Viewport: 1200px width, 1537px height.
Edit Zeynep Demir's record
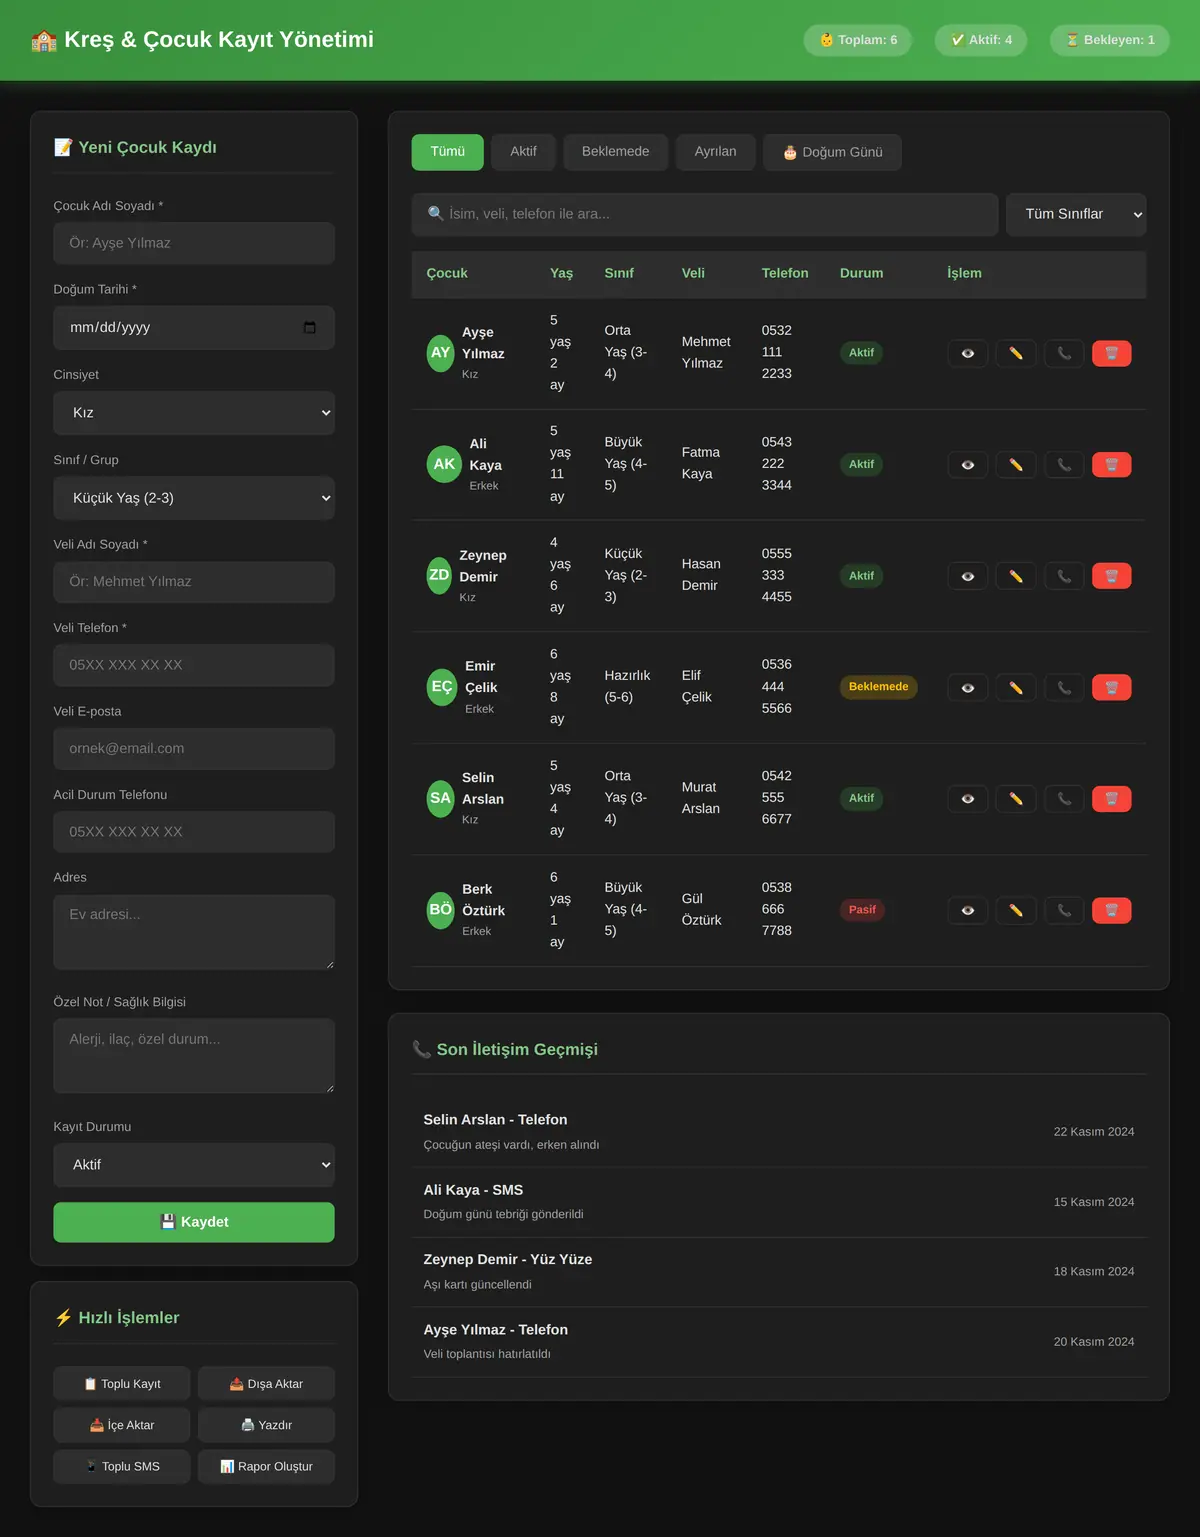(x=1015, y=576)
